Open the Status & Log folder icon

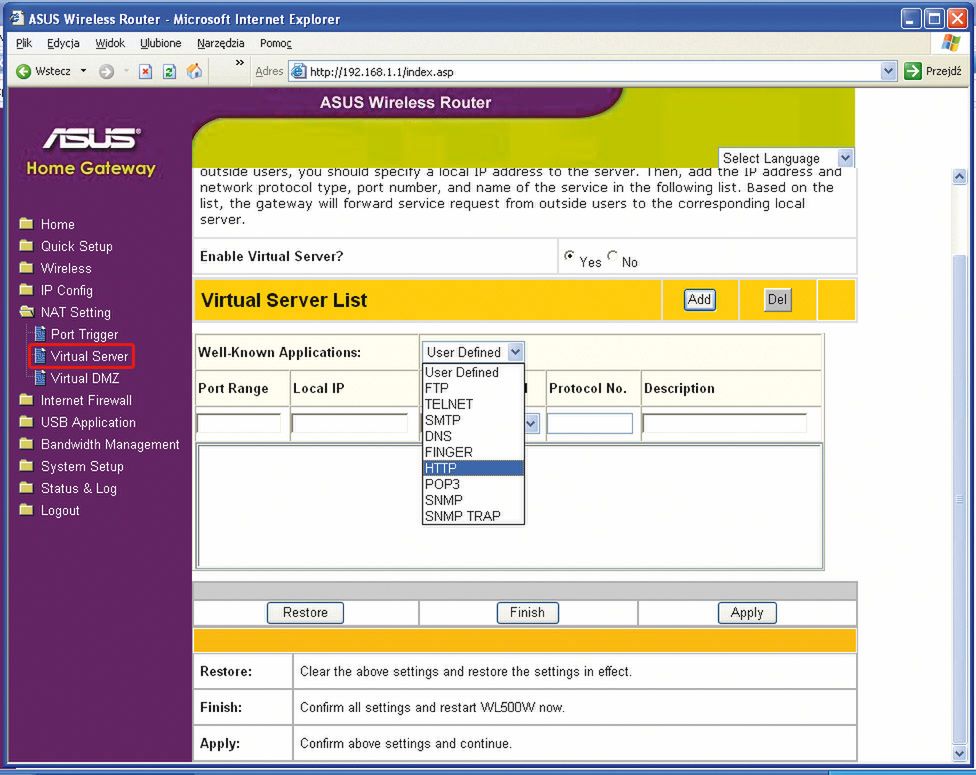26,487
